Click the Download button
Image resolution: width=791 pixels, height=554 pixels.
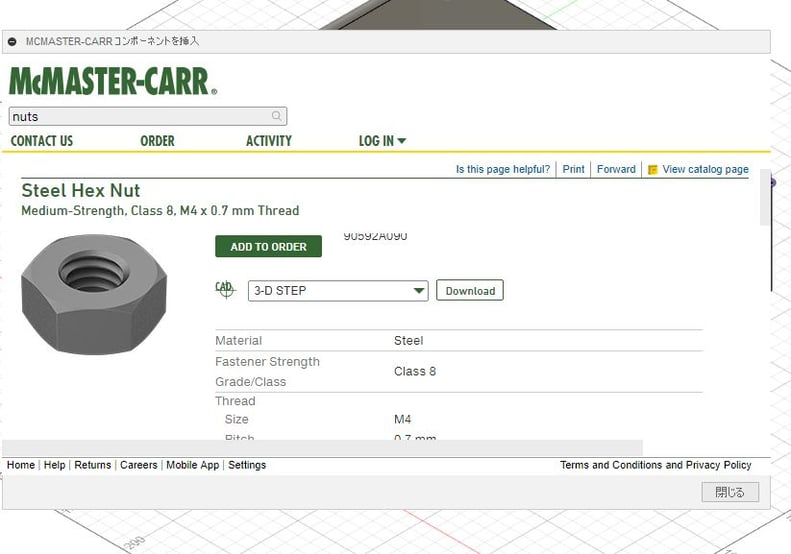click(470, 290)
